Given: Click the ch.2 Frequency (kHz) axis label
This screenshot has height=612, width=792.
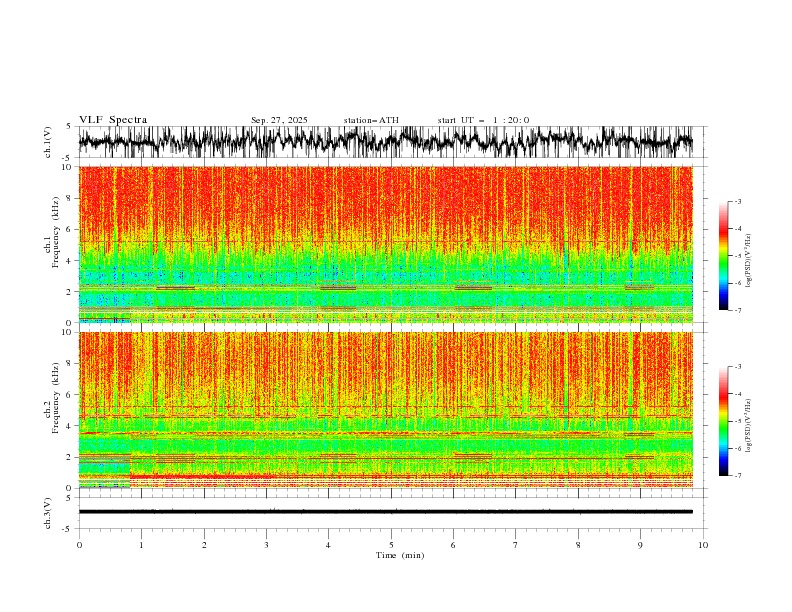Looking at the screenshot, I should click(x=52, y=397).
